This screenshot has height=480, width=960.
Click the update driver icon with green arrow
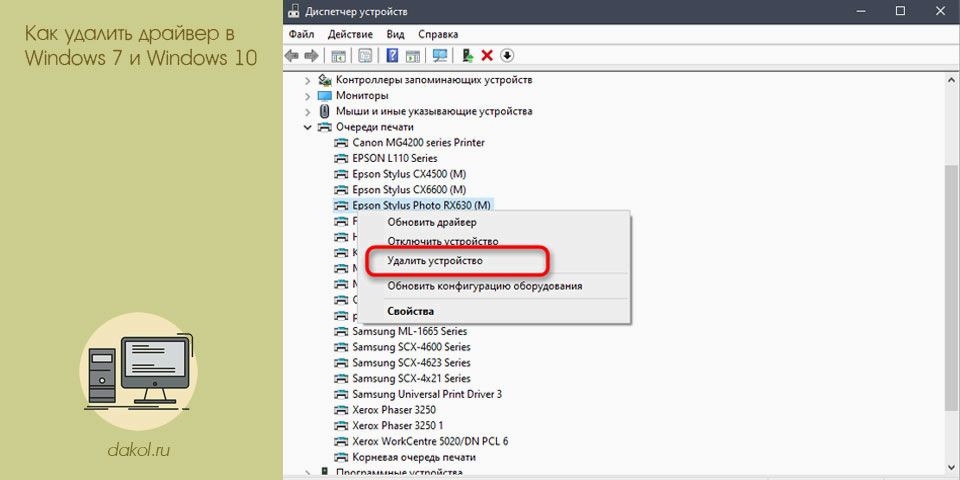click(x=468, y=56)
